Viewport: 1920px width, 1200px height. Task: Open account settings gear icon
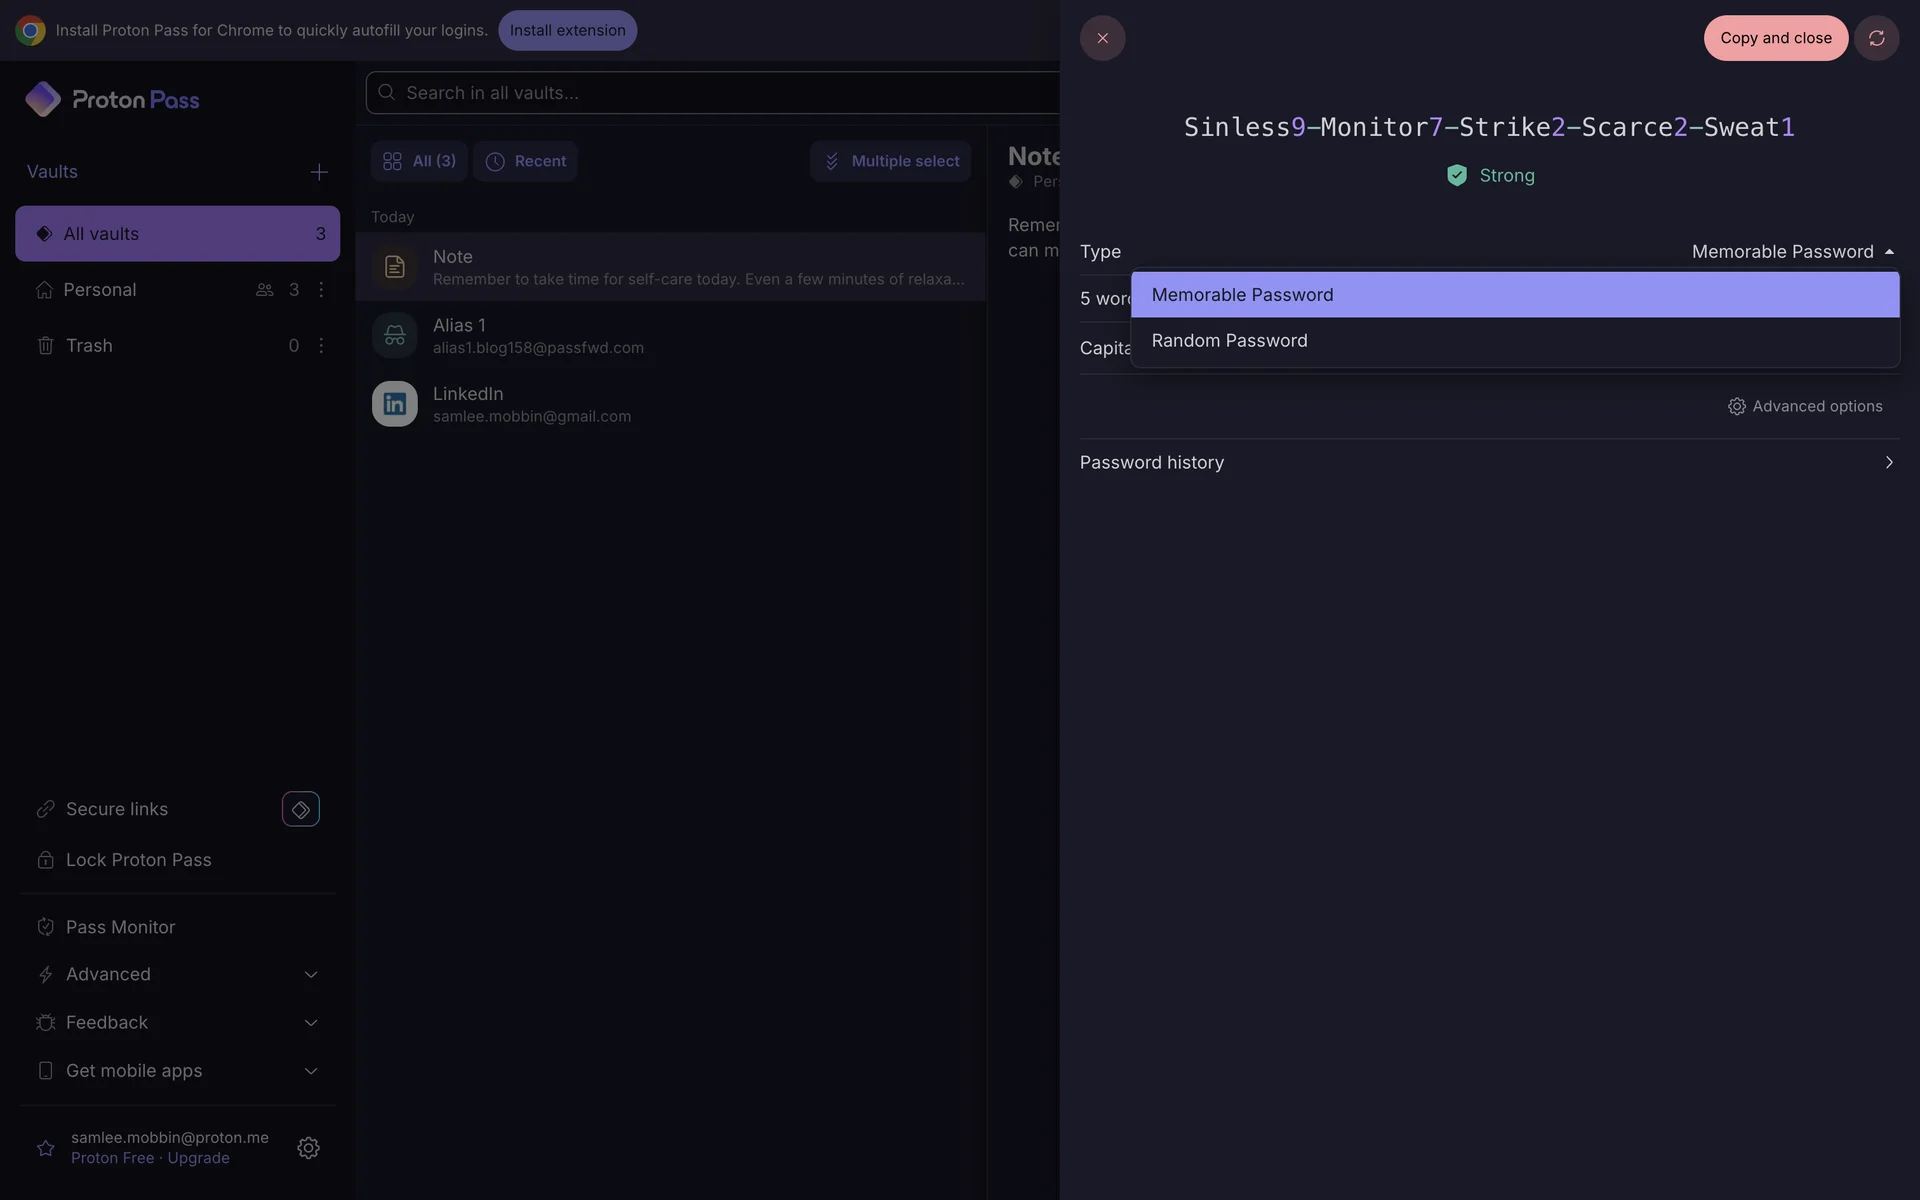point(308,1148)
